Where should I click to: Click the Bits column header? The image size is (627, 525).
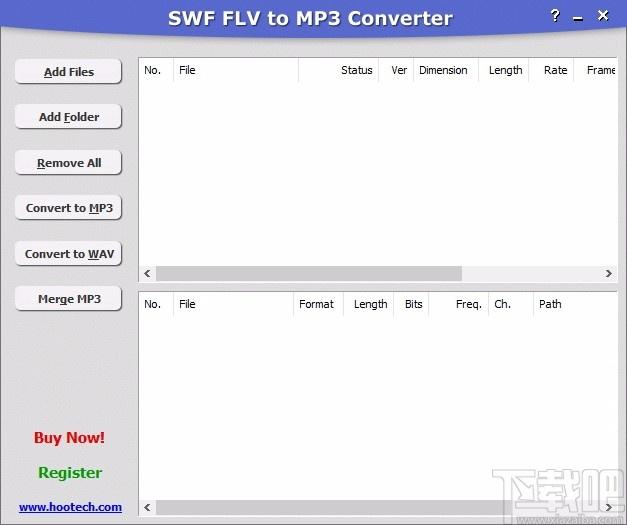click(411, 304)
